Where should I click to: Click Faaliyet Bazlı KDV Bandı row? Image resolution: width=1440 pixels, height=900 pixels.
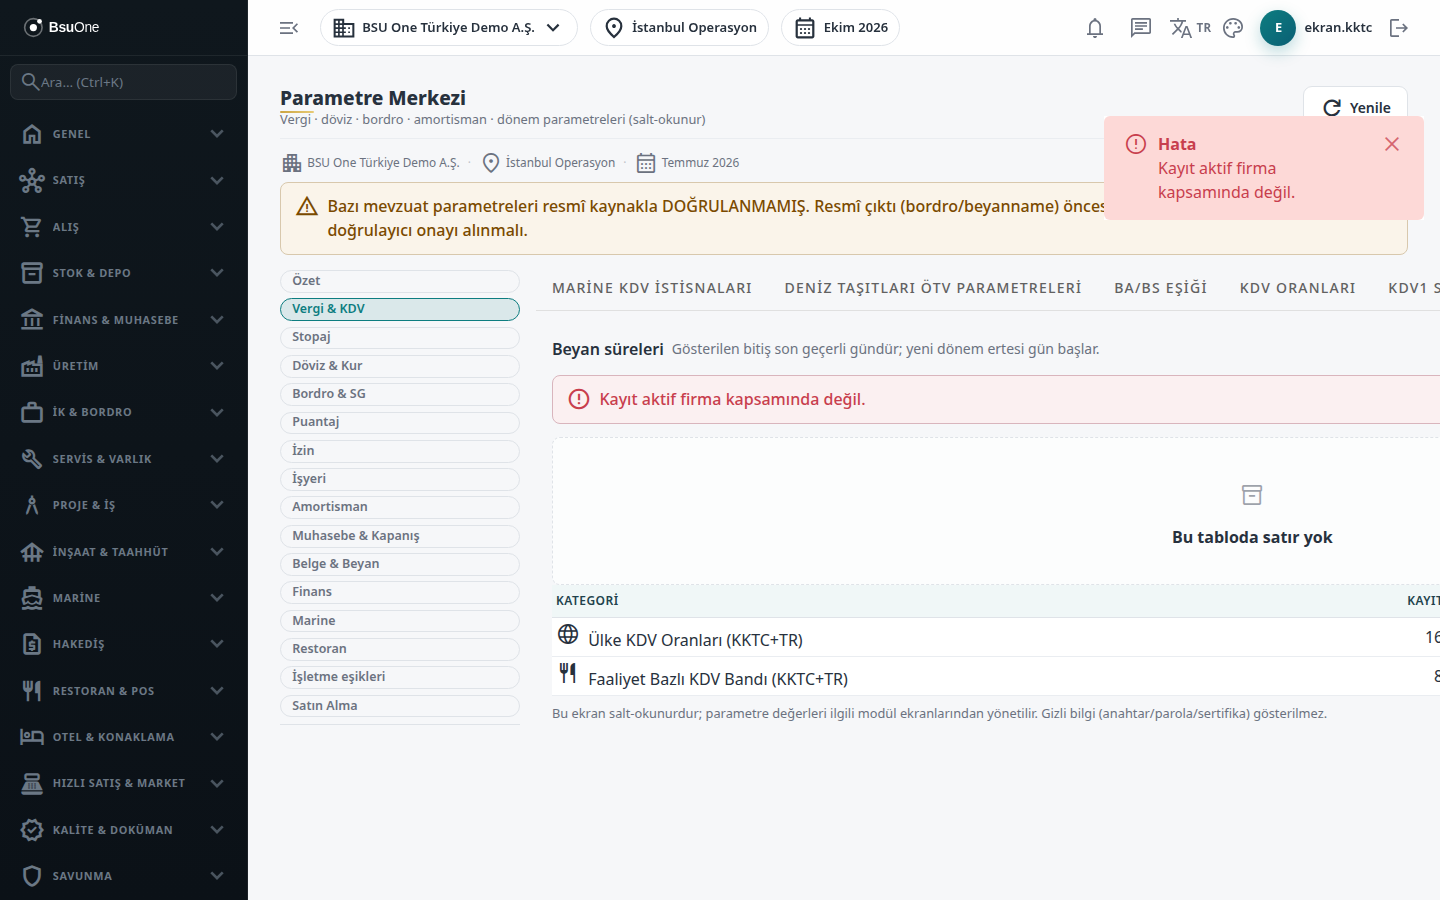(996, 677)
